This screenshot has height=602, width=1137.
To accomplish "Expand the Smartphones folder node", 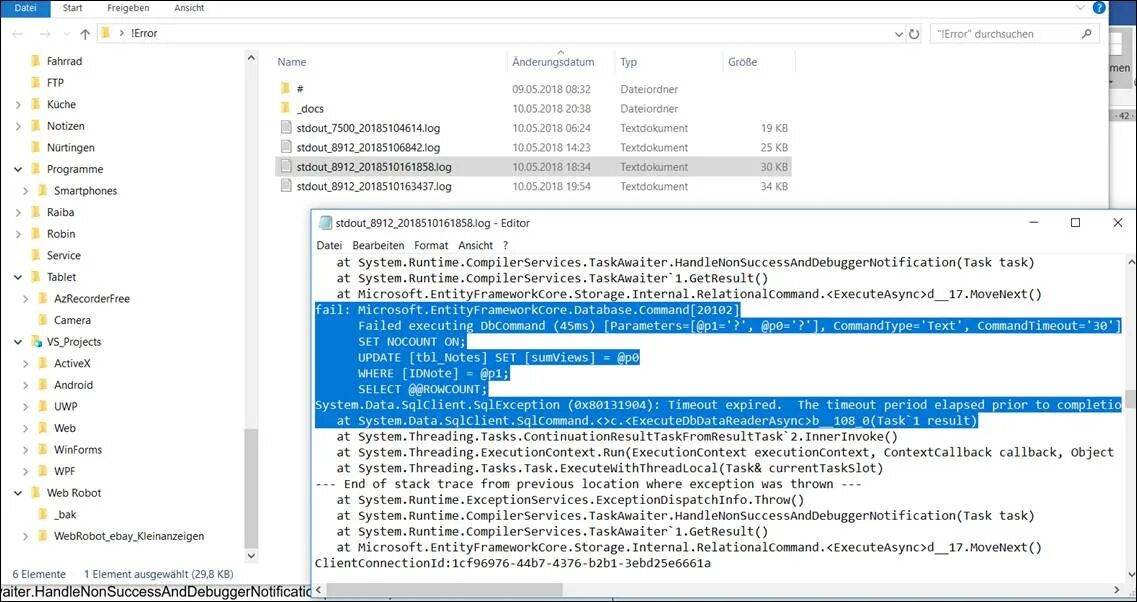I will pyautogui.click(x=25, y=191).
